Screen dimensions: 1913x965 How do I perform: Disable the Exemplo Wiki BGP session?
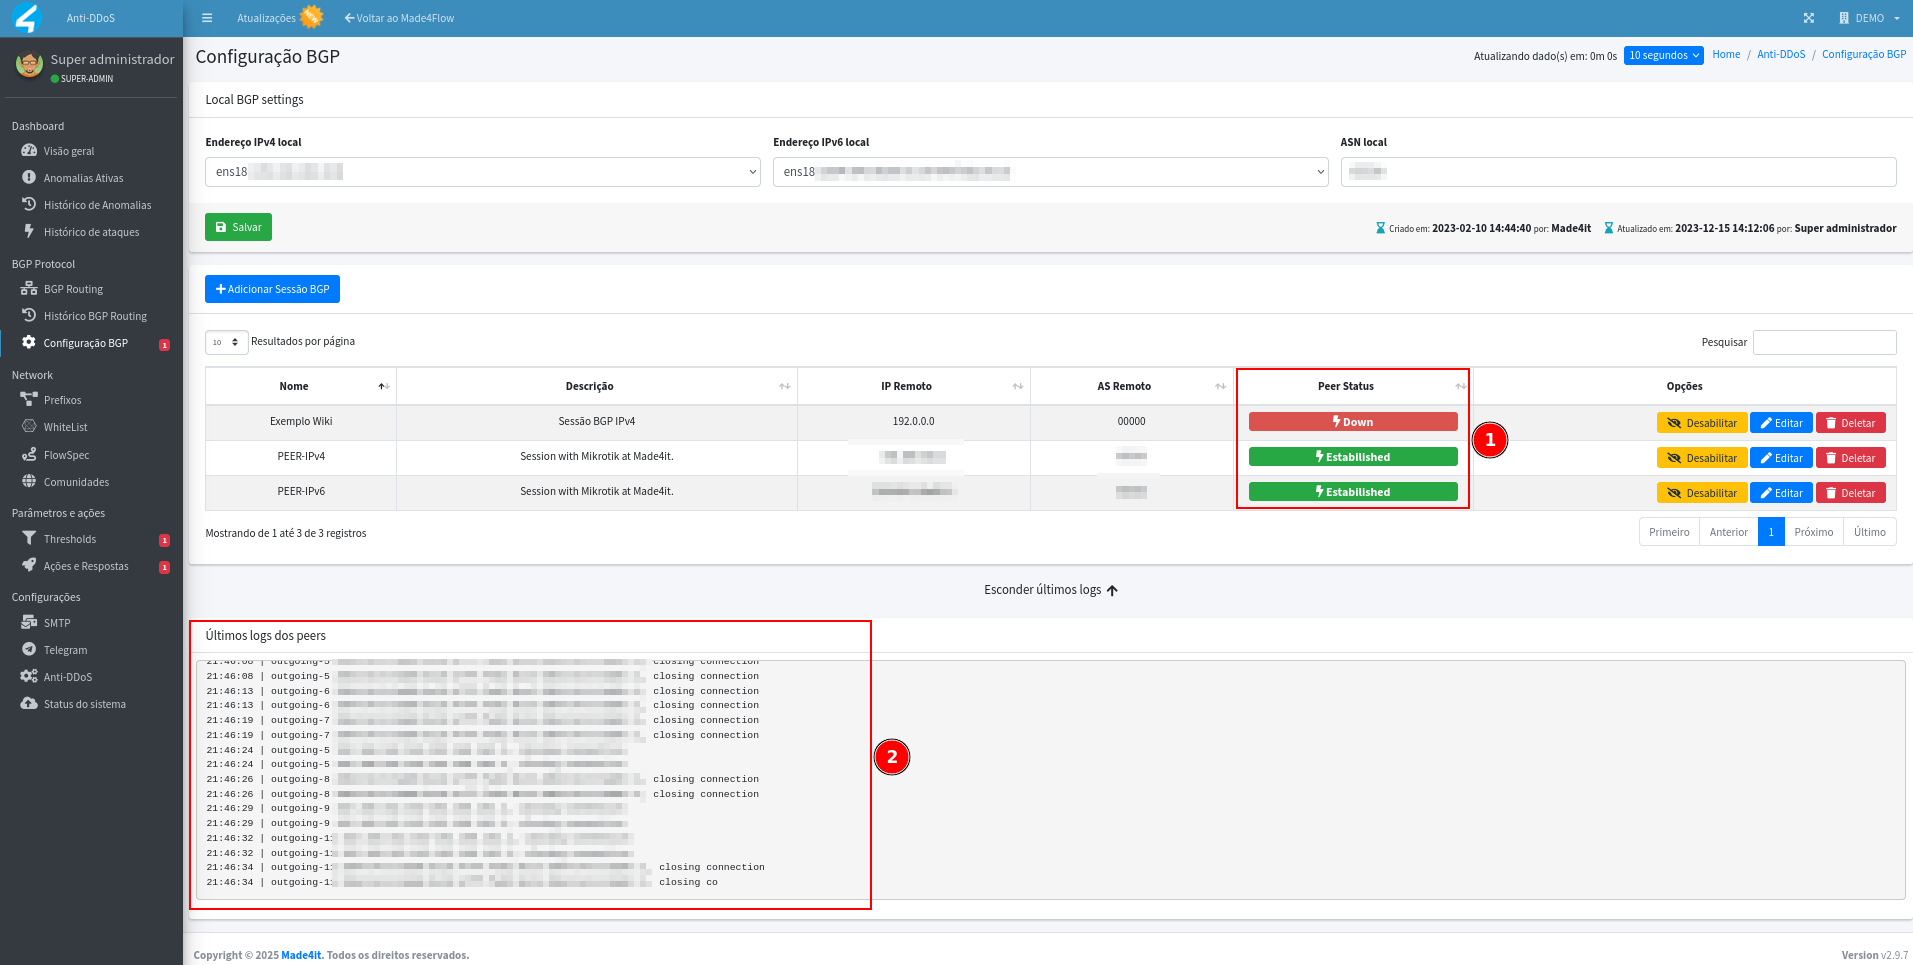(1701, 423)
